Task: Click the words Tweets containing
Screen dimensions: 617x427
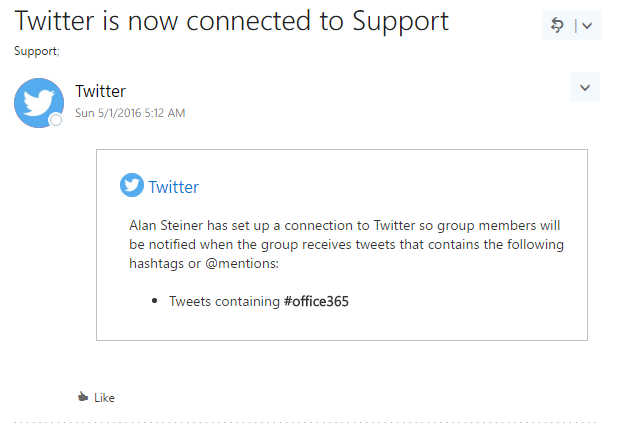Action: [x=224, y=301]
